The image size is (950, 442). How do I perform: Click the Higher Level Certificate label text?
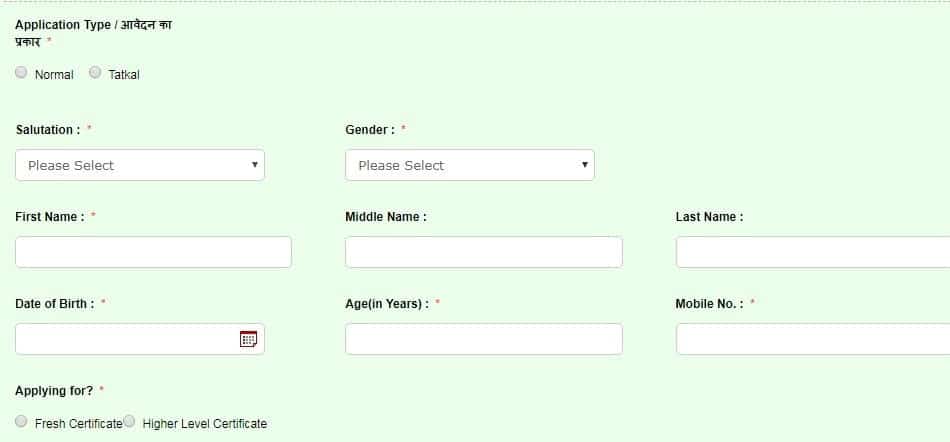pyautogui.click(x=205, y=424)
